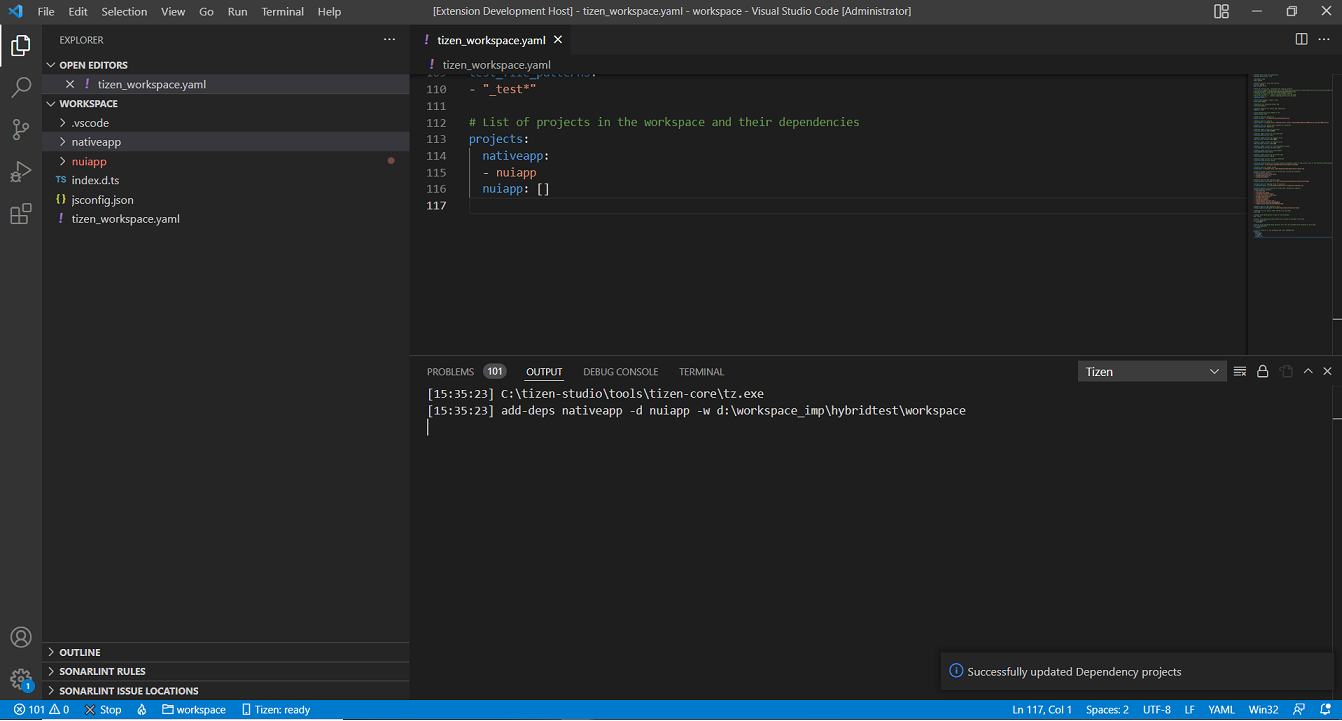1342x721 pixels.
Task: Click the Tizen: ready status bar item
Action: pyautogui.click(x=276, y=709)
